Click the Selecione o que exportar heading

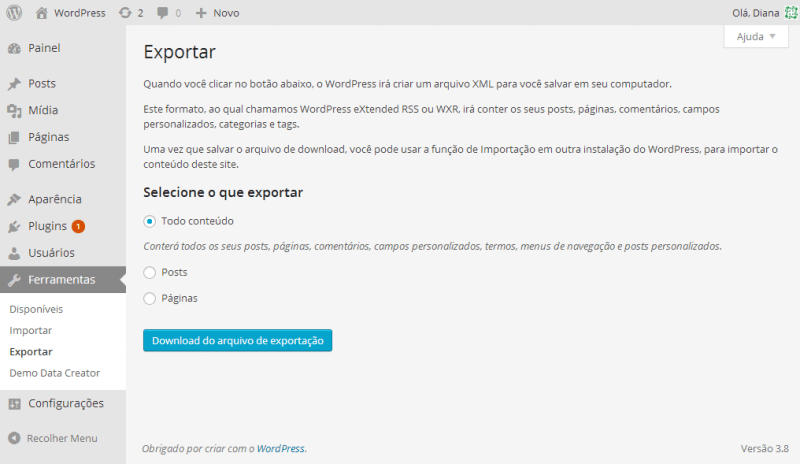pos(223,192)
